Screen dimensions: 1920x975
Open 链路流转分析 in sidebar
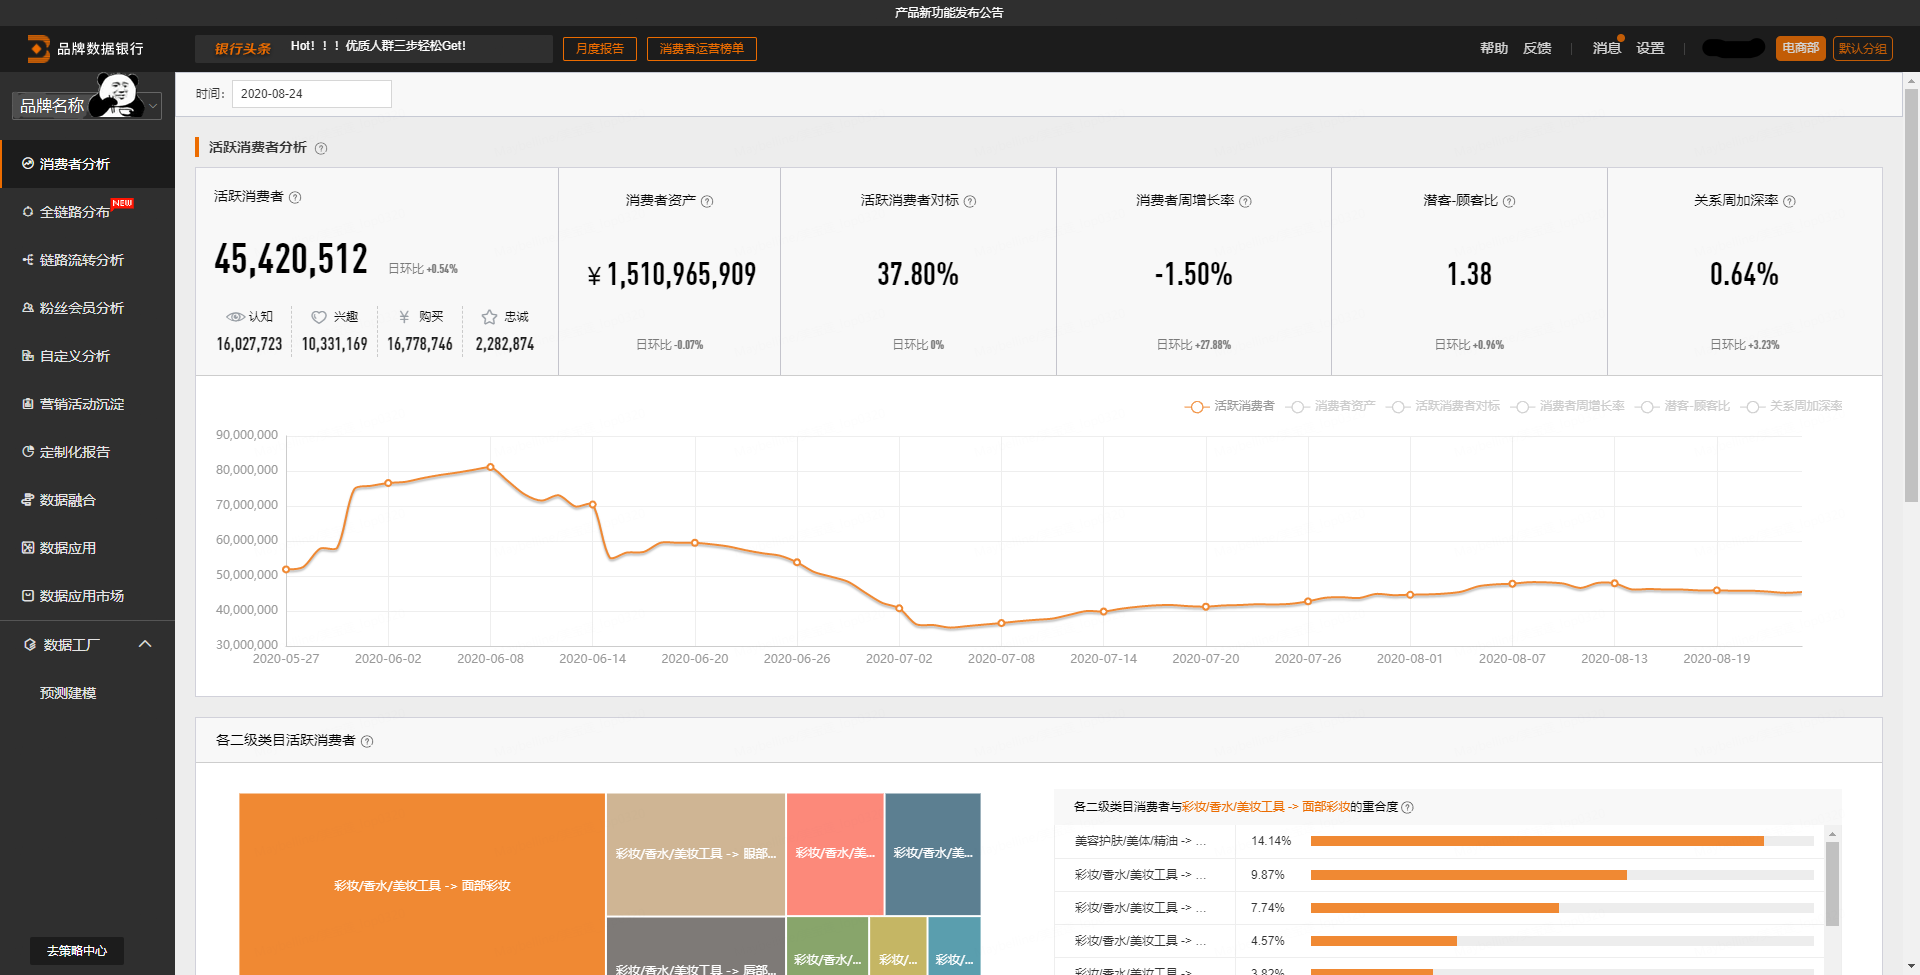pyautogui.click(x=81, y=260)
